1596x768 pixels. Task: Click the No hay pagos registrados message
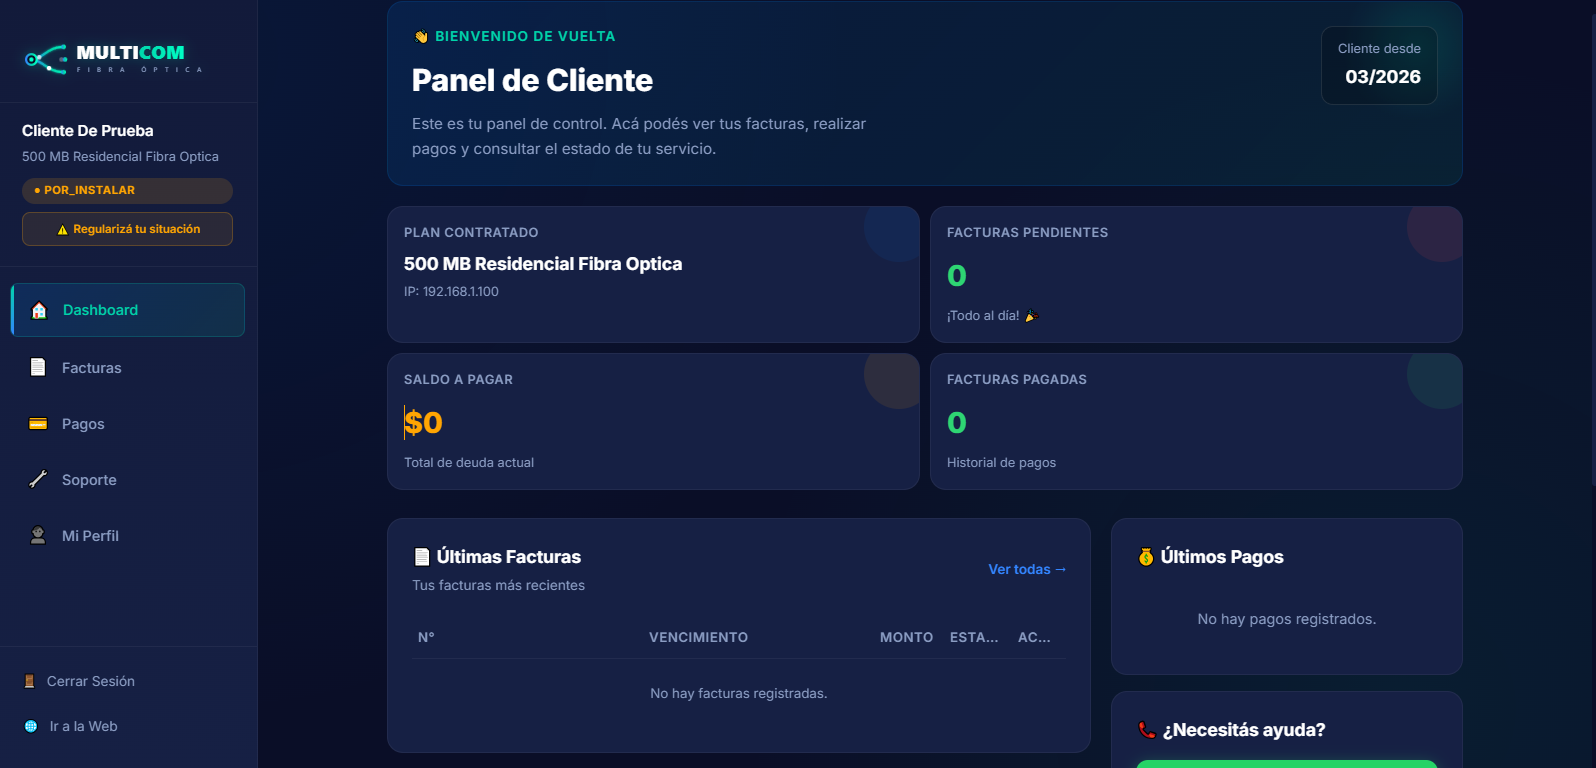(x=1287, y=619)
